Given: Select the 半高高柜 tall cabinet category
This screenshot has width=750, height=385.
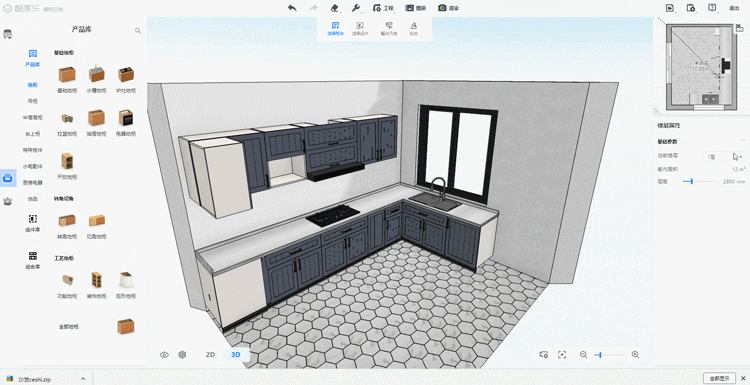Looking at the screenshot, I should click(x=33, y=117).
